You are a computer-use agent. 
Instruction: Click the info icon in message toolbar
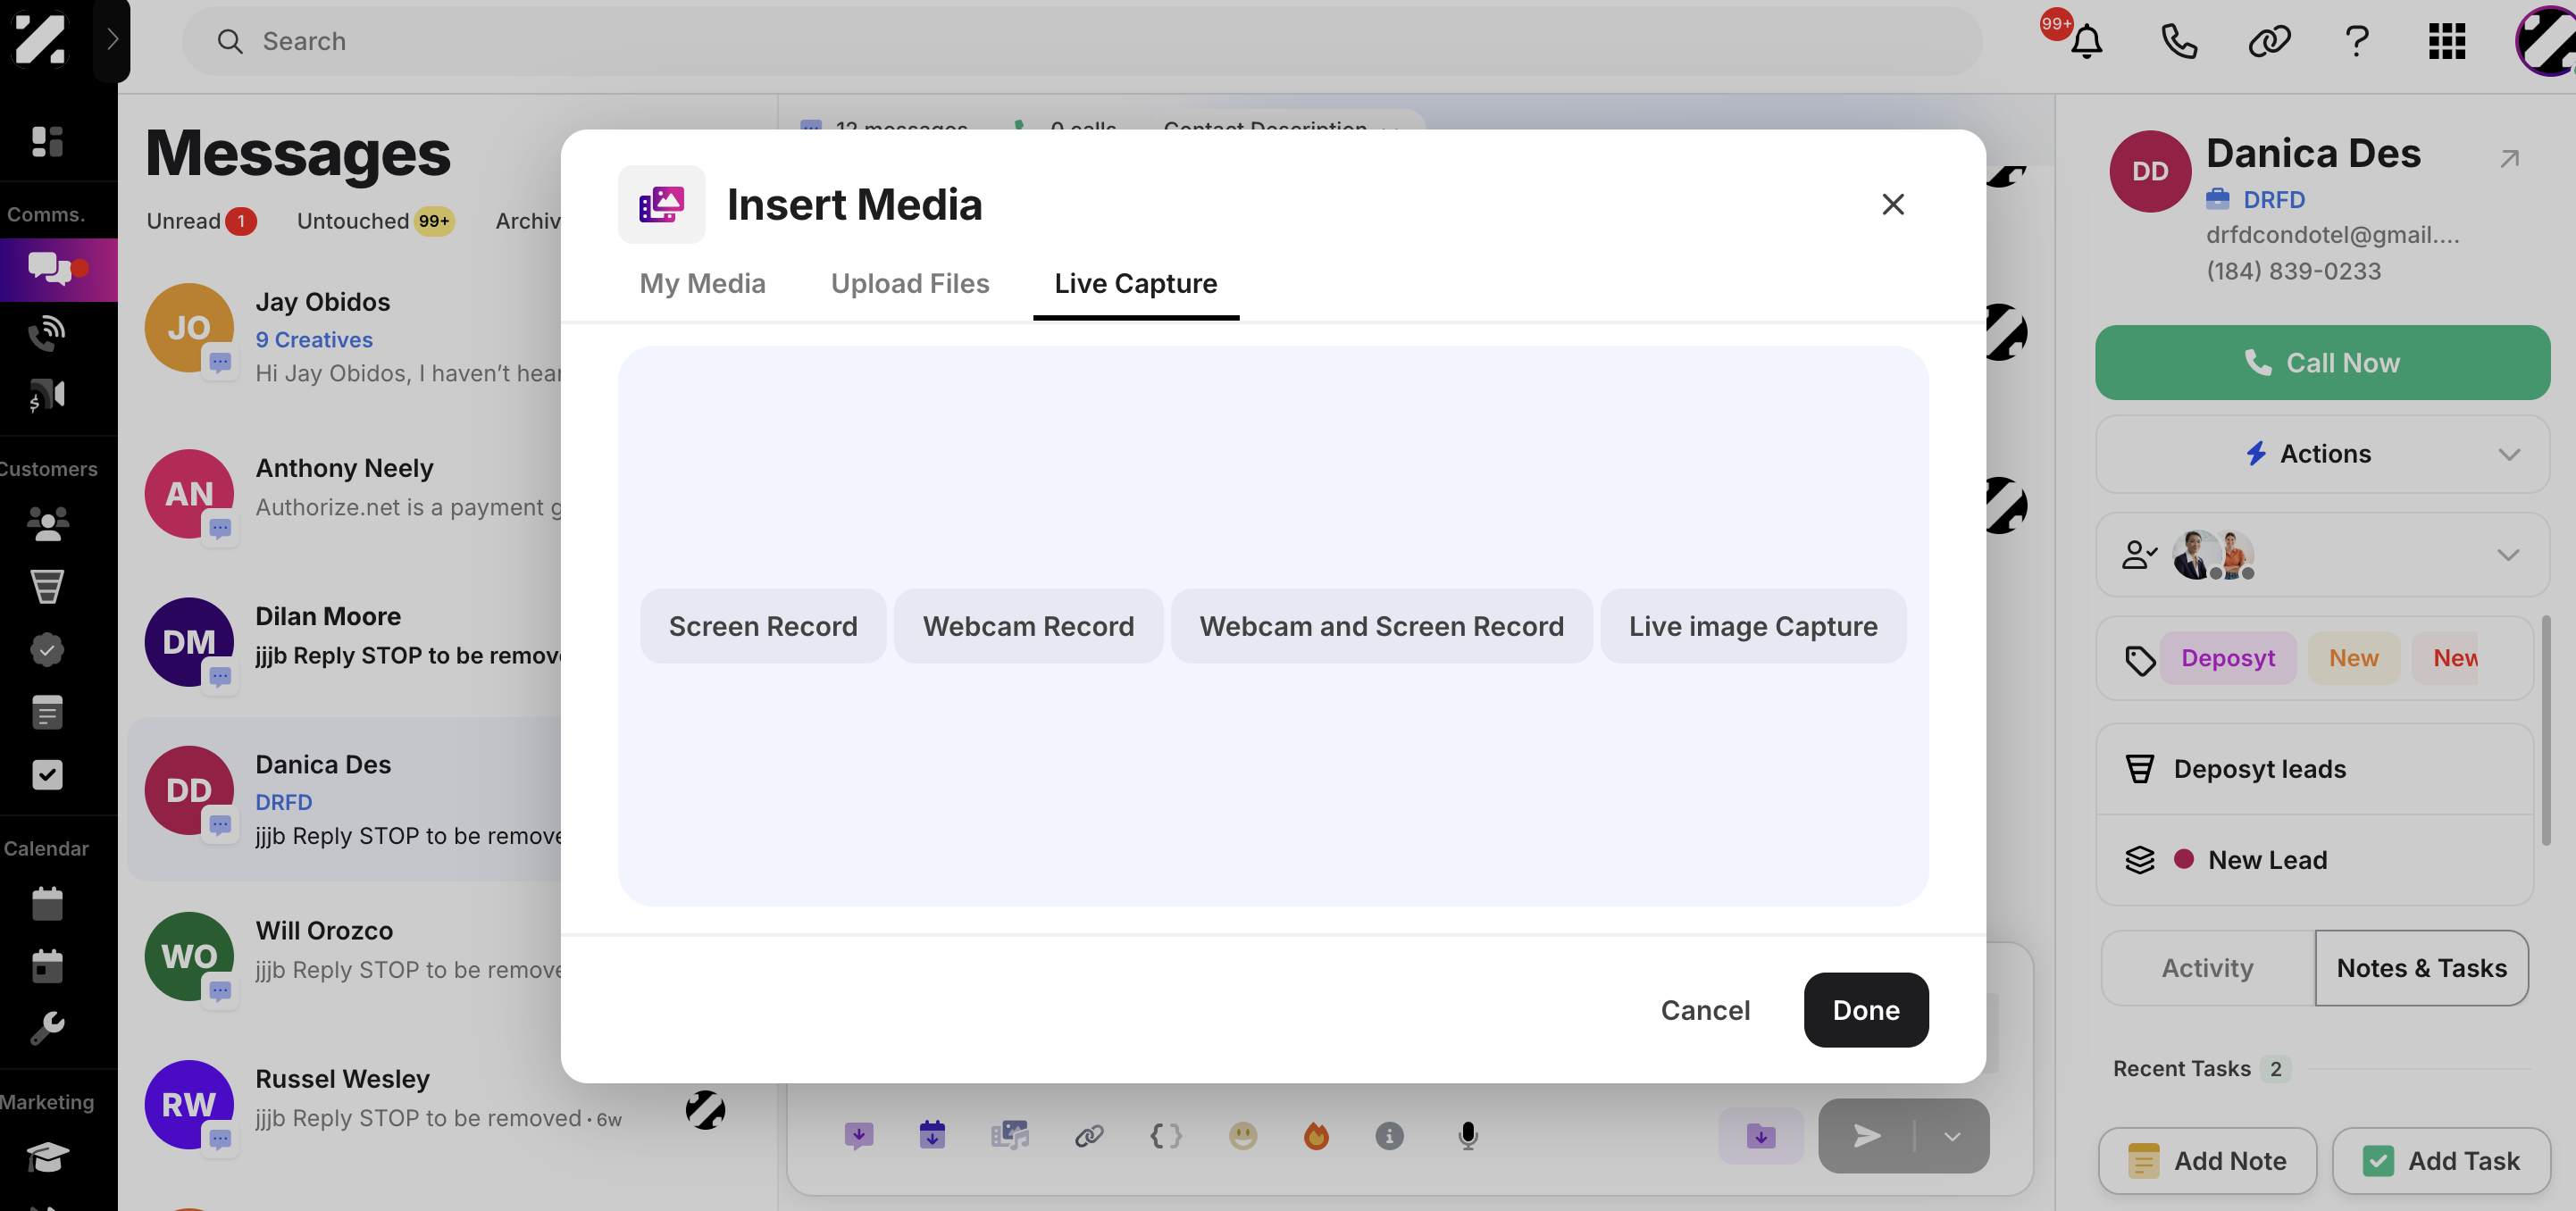1389,1136
